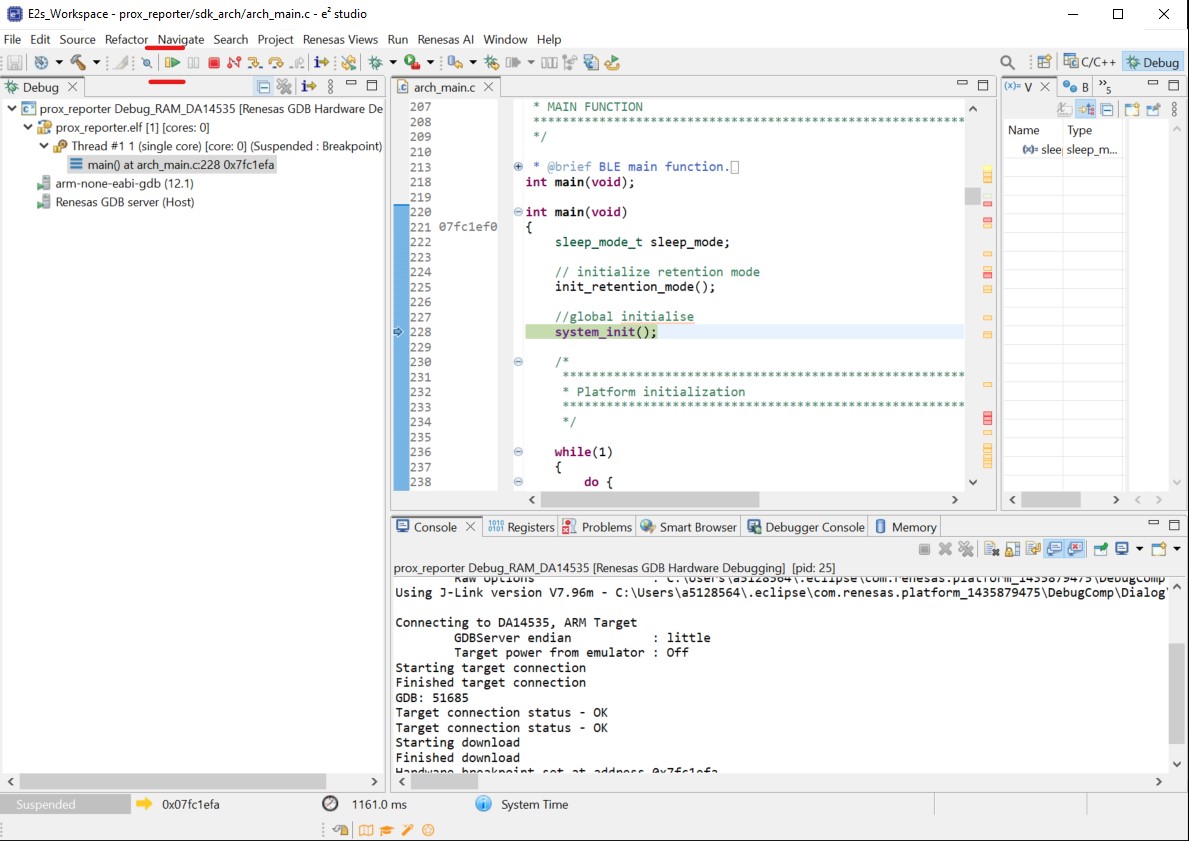Select the arm-none-eabi-gdb (12.1) entry
Viewport: 1189px width, 841px height.
point(115,184)
